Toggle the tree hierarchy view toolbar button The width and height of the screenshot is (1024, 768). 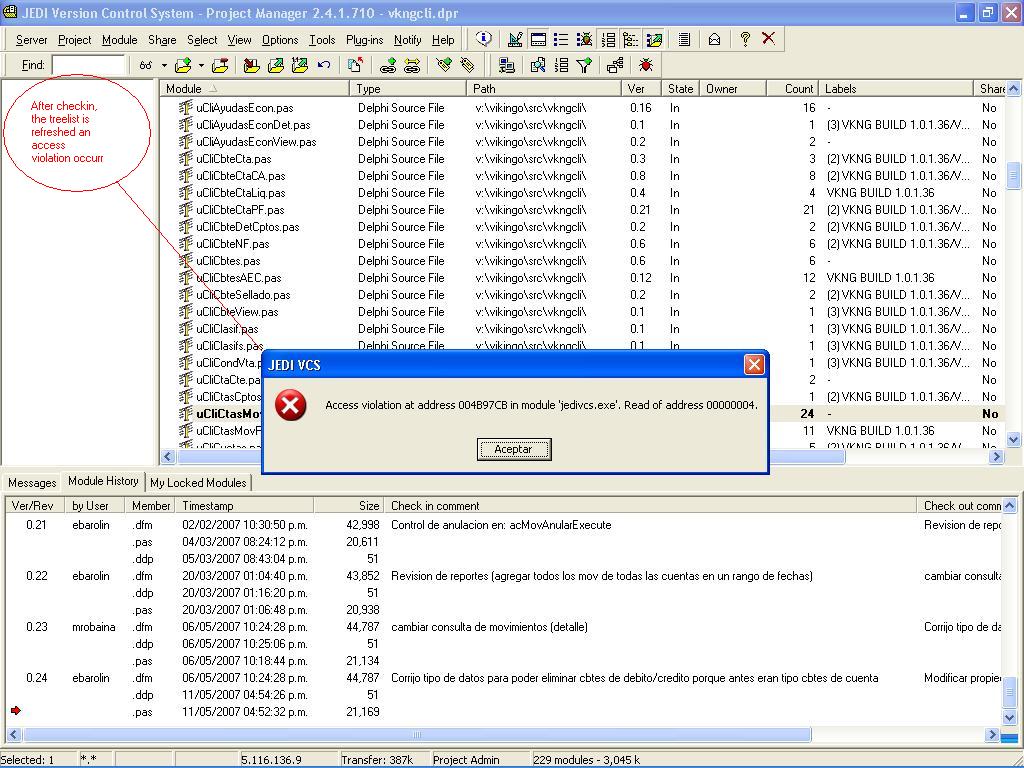click(x=631, y=39)
